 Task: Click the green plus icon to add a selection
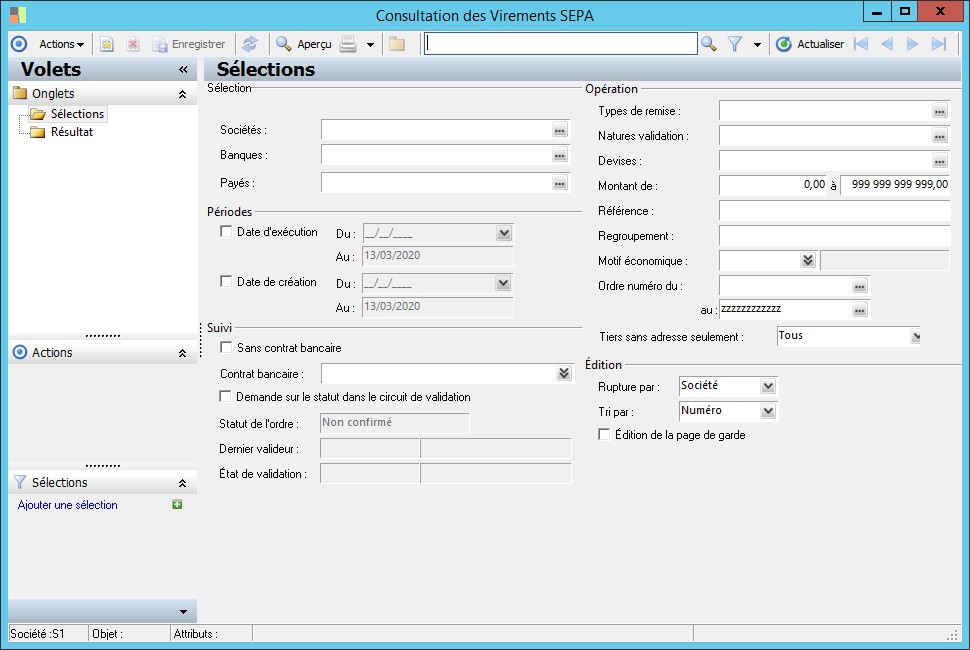point(177,505)
